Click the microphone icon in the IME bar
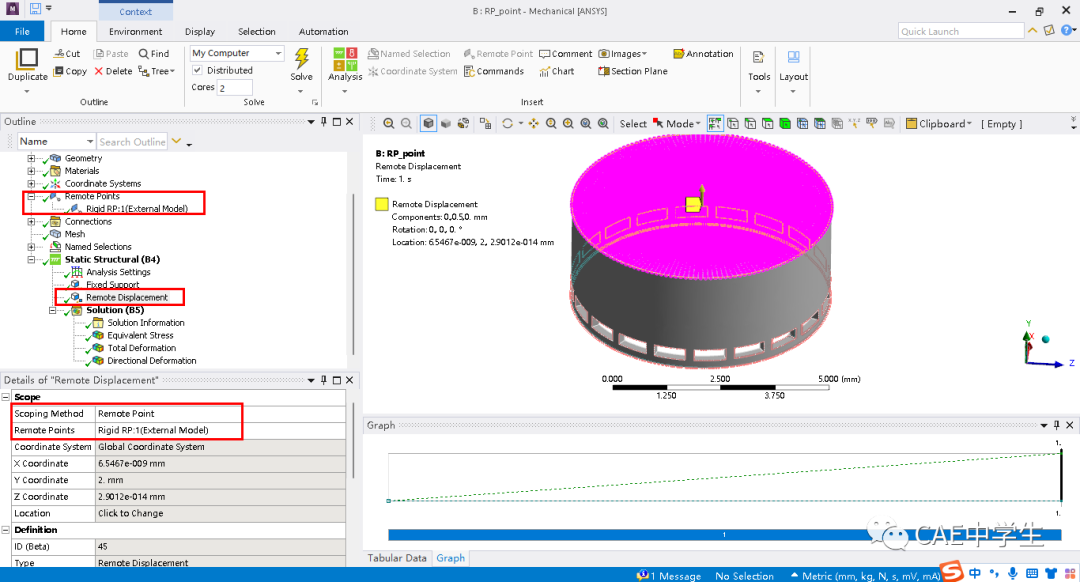 point(1012,573)
